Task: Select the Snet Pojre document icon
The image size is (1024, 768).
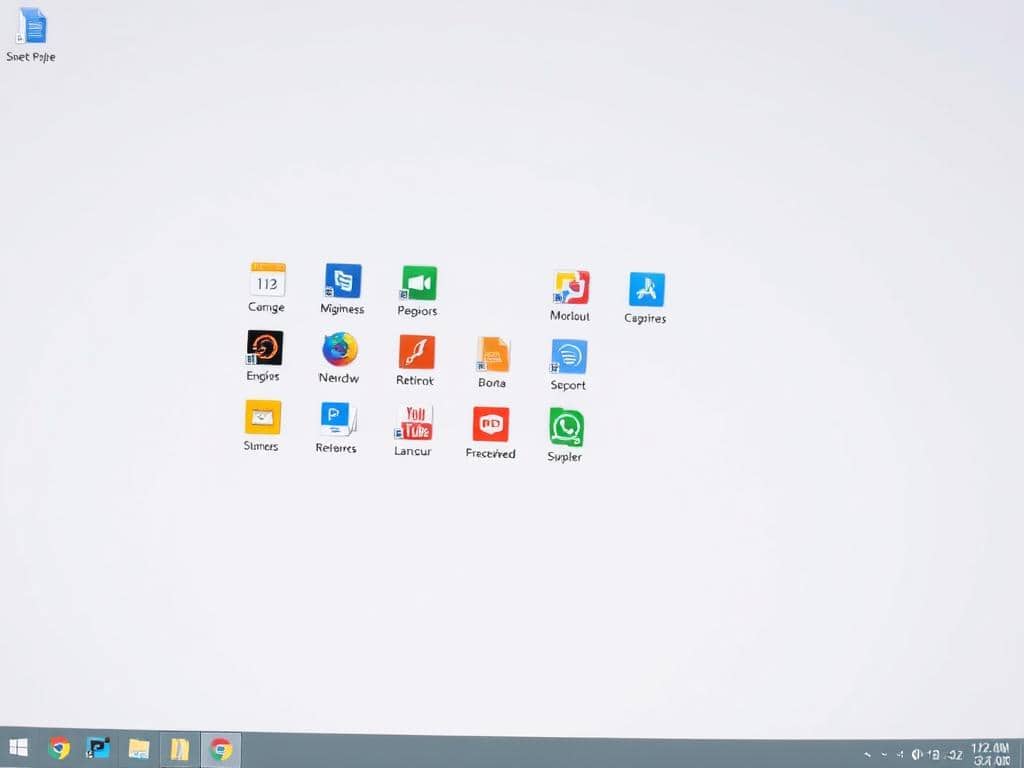Action: point(32,27)
